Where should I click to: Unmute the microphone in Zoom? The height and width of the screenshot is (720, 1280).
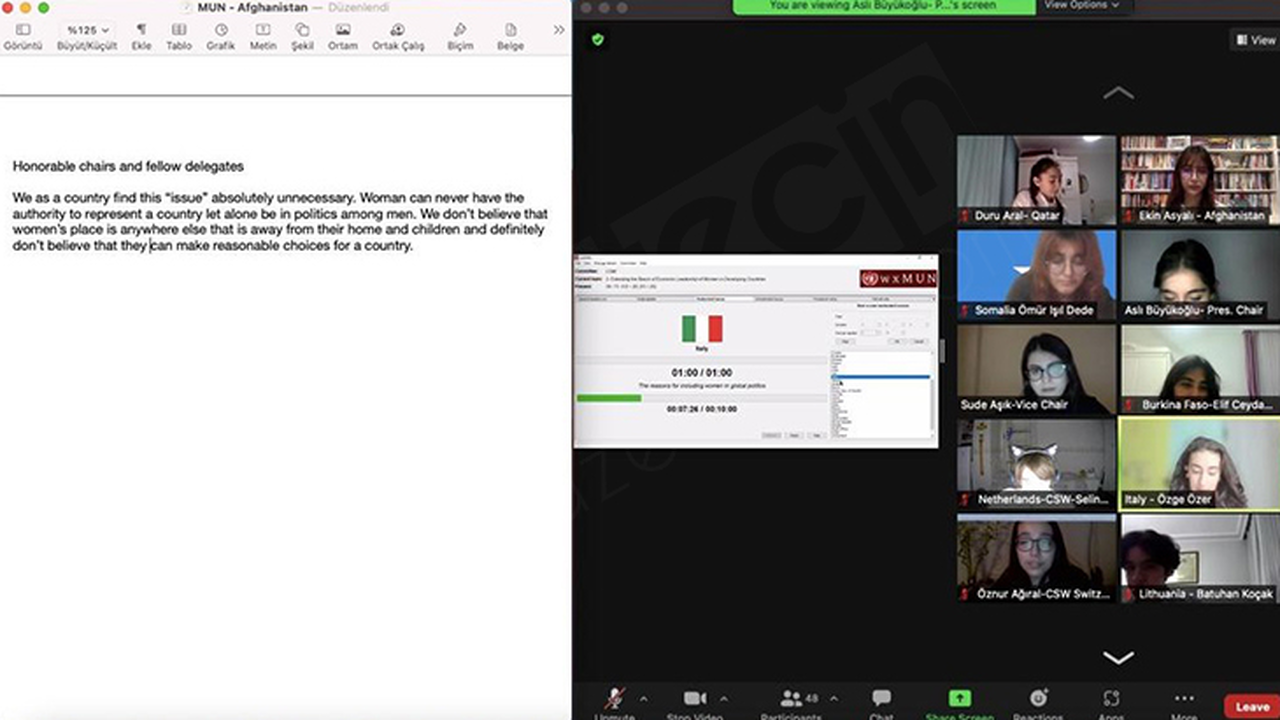[614, 699]
